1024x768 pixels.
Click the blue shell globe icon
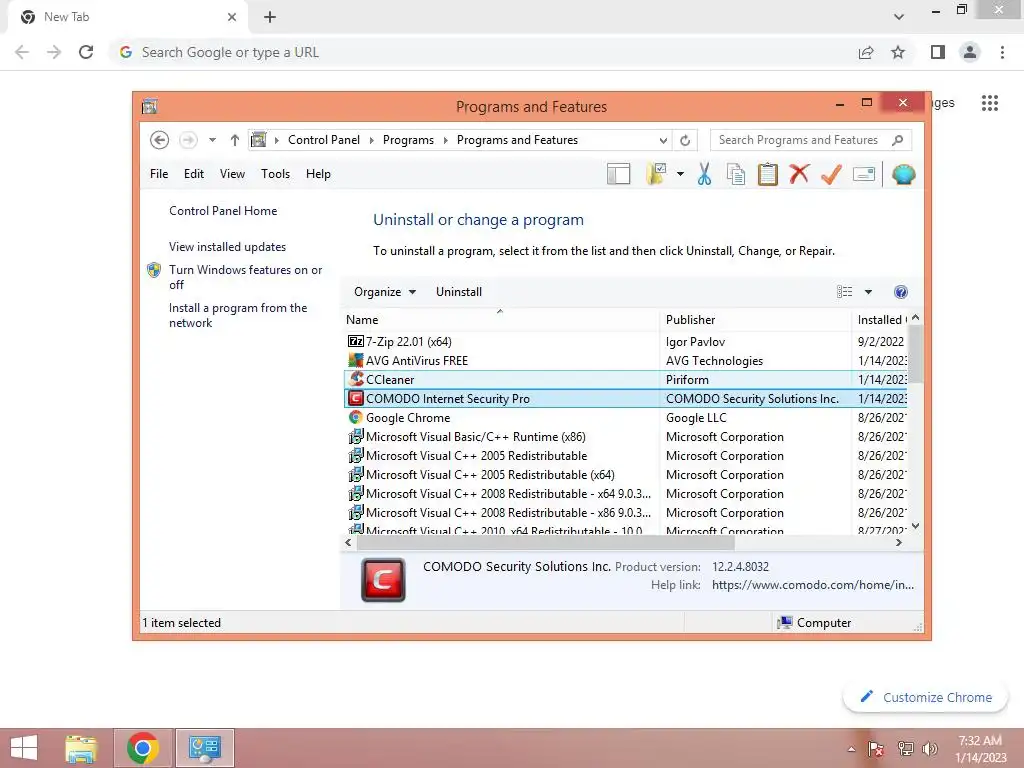click(x=903, y=174)
